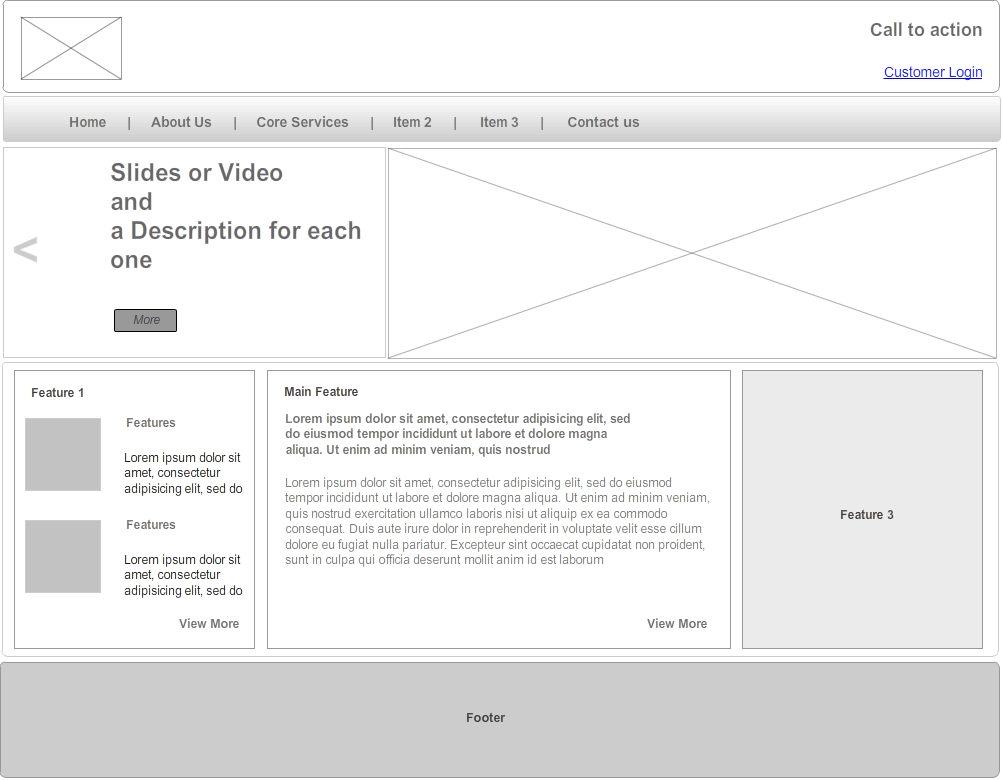The height and width of the screenshot is (780, 1003).
Task: Select Core Services in the navigation bar
Action: [303, 122]
